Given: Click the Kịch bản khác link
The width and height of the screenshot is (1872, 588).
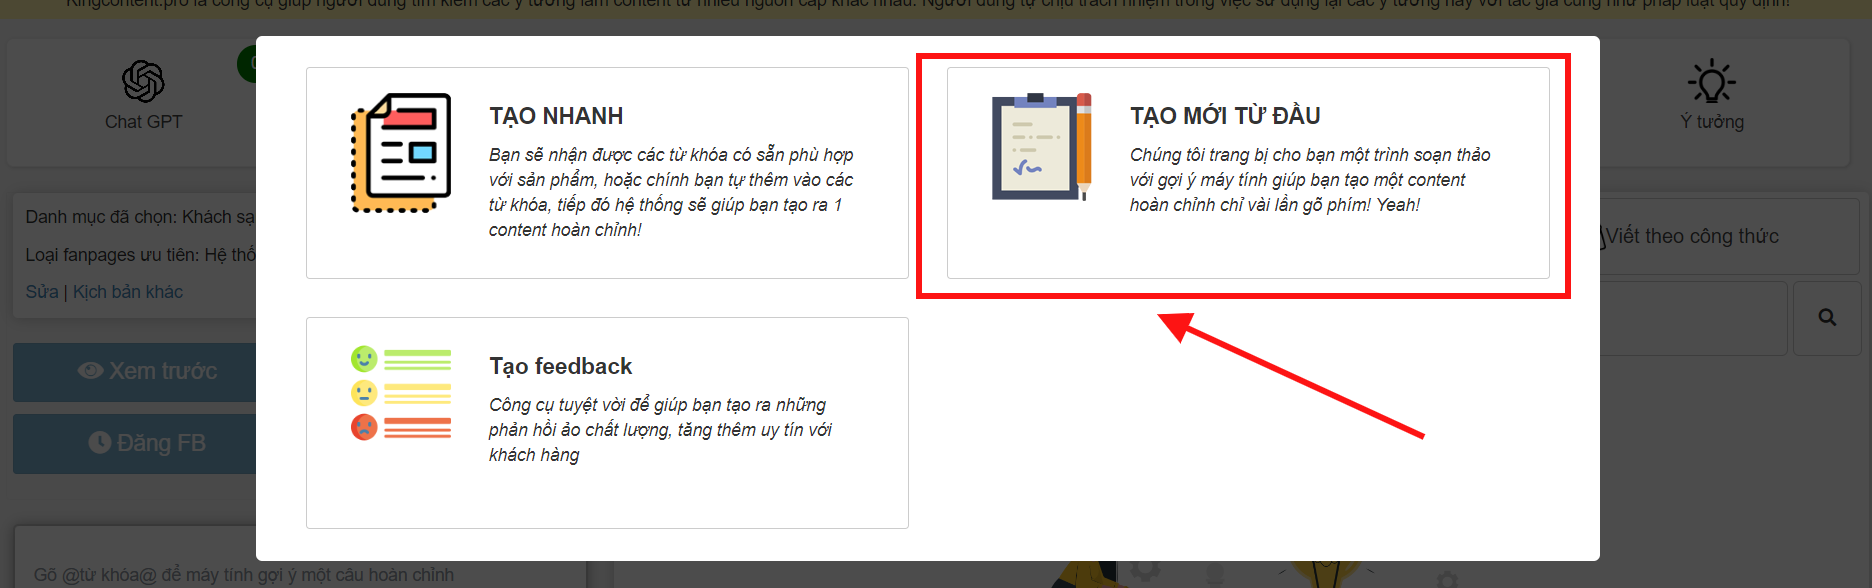Looking at the screenshot, I should point(128,292).
